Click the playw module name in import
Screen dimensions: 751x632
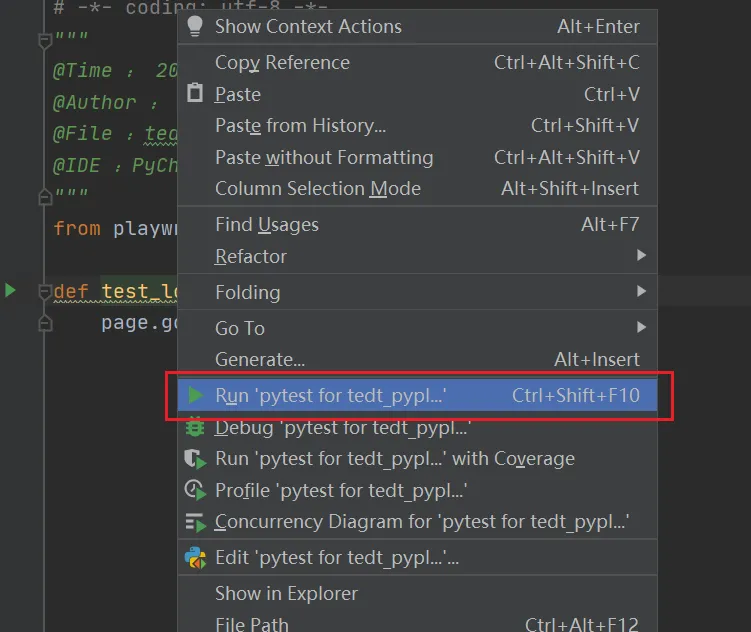[145, 228]
